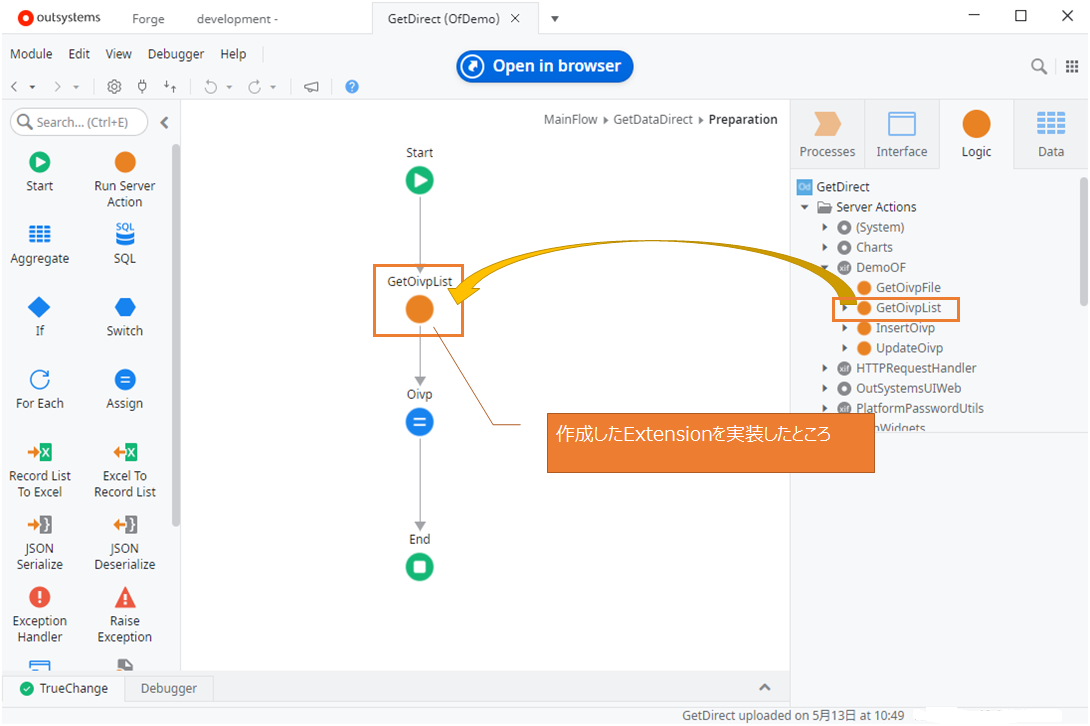
Task: Click the Oivp assign node in flow
Action: coord(419,422)
